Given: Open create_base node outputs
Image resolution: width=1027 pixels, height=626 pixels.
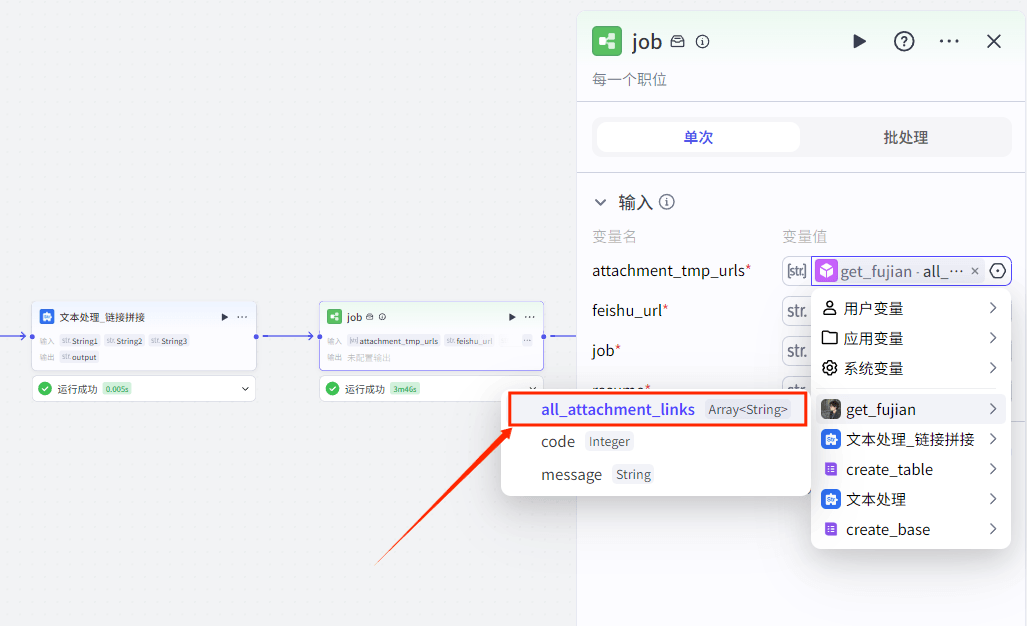Looking at the screenshot, I should click(910, 530).
